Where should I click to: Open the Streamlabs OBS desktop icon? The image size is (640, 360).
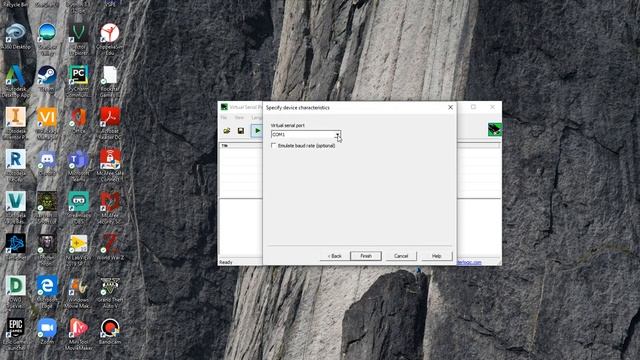click(78, 208)
